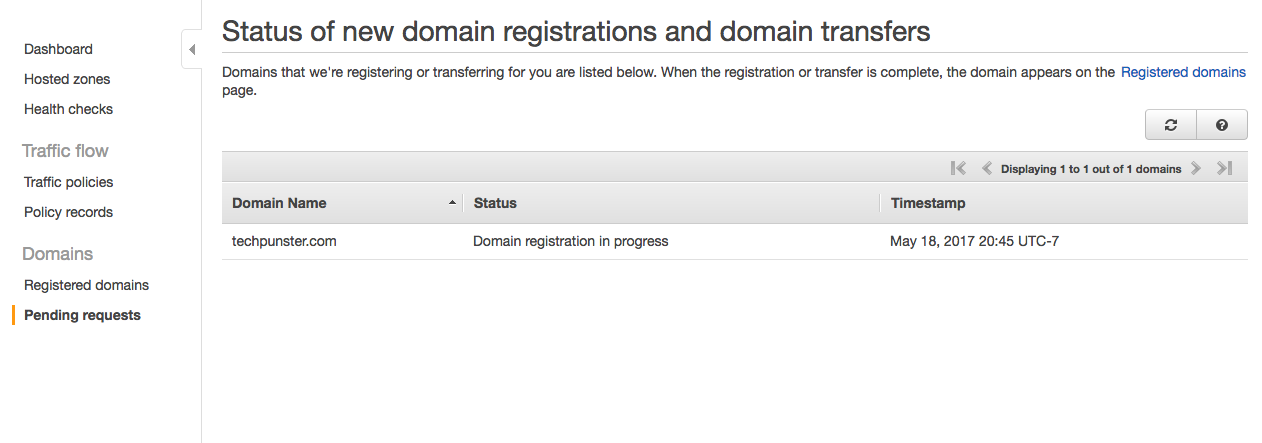Screen dimensions: 1262x443
Task: Open Traffic policies section
Action: pos(68,182)
